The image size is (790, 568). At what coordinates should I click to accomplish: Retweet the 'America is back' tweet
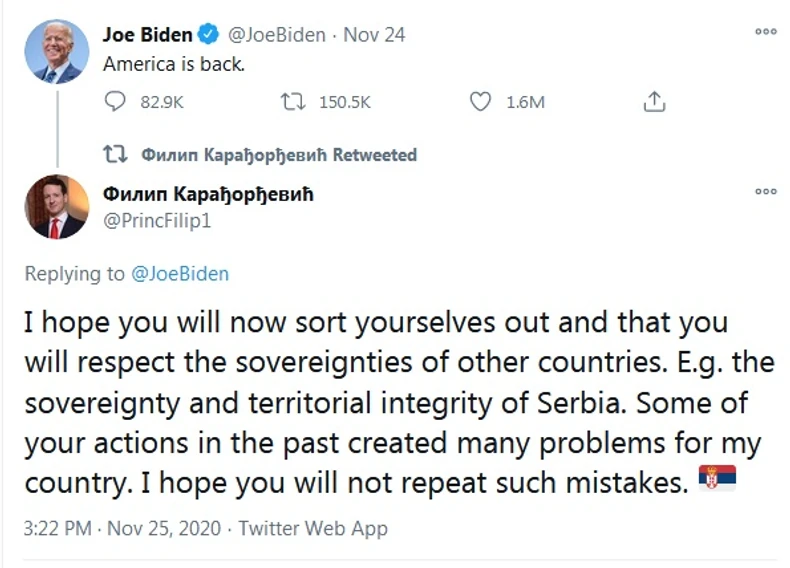click(x=291, y=102)
